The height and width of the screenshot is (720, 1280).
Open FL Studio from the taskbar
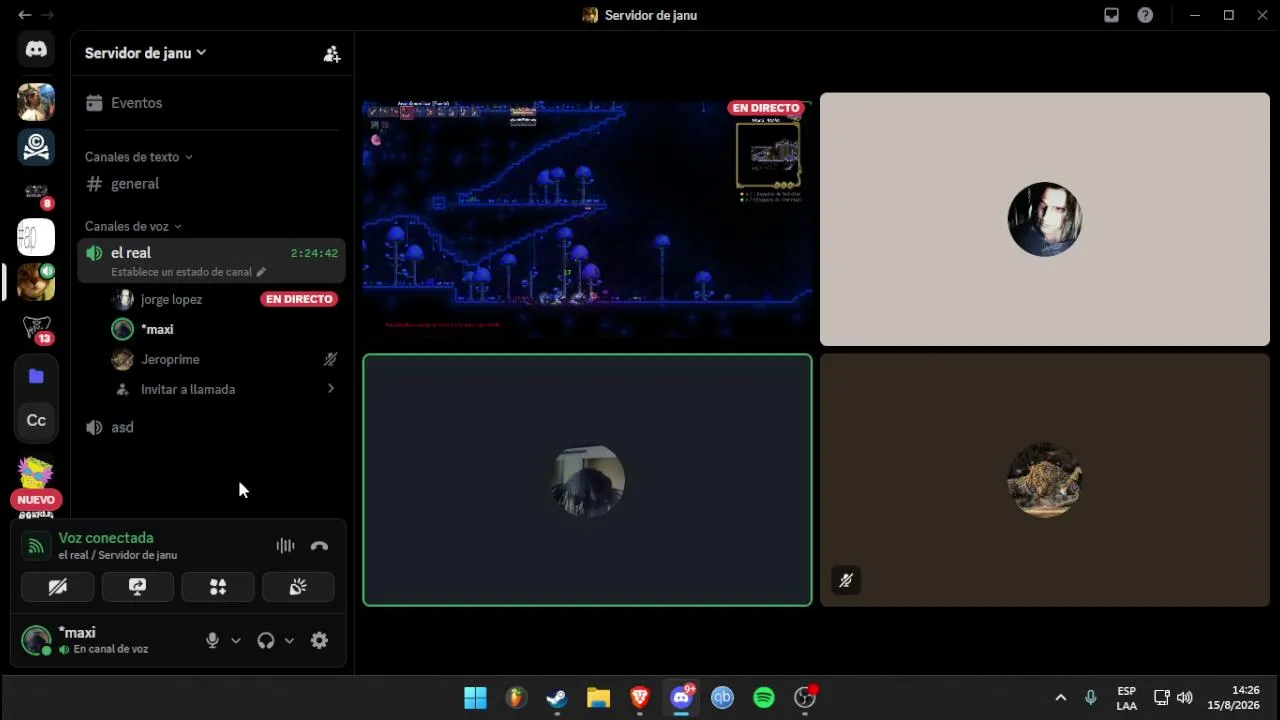516,698
